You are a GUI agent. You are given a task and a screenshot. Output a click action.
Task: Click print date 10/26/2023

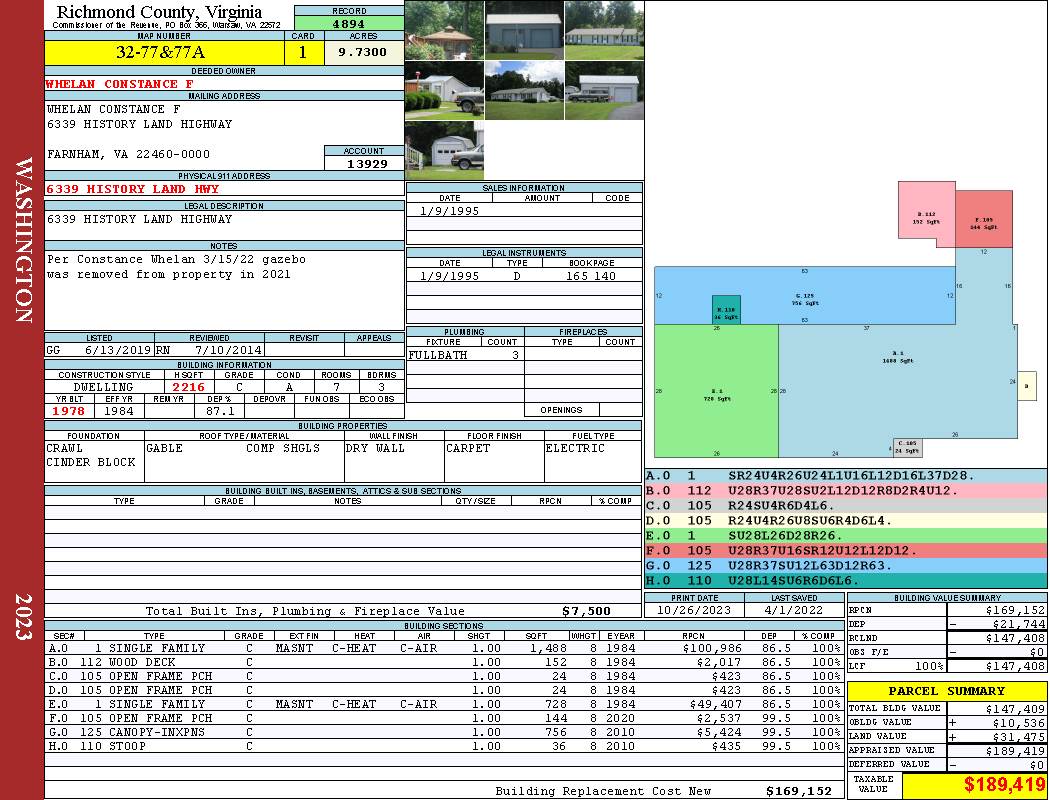pos(694,610)
